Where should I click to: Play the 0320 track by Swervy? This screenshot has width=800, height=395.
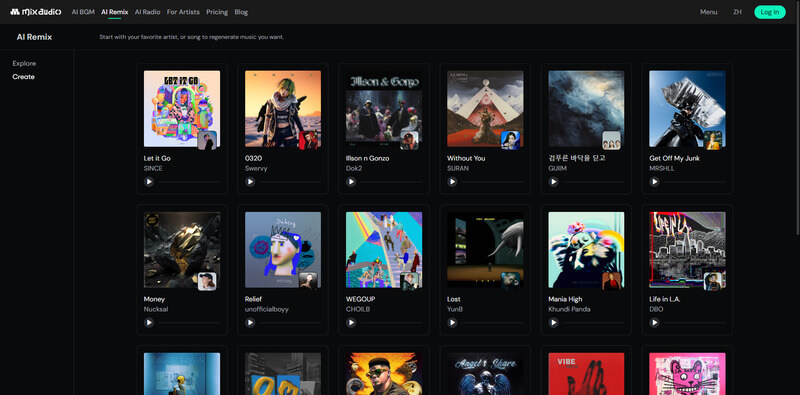pyautogui.click(x=250, y=182)
